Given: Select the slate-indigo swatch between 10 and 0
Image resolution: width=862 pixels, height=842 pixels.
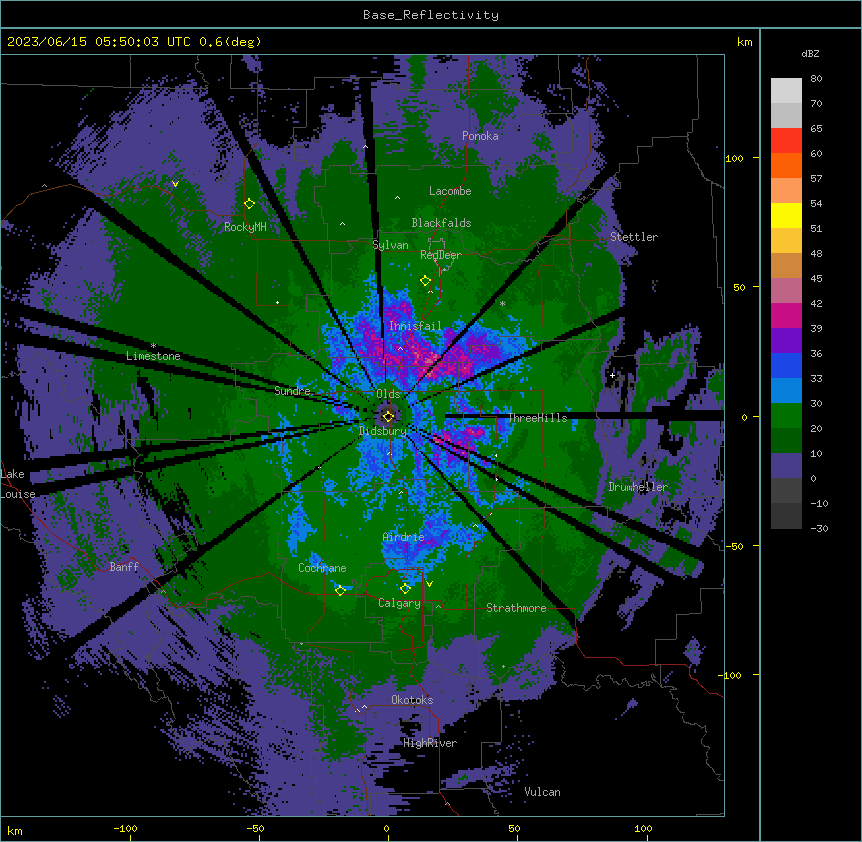Looking at the screenshot, I should (x=786, y=466).
